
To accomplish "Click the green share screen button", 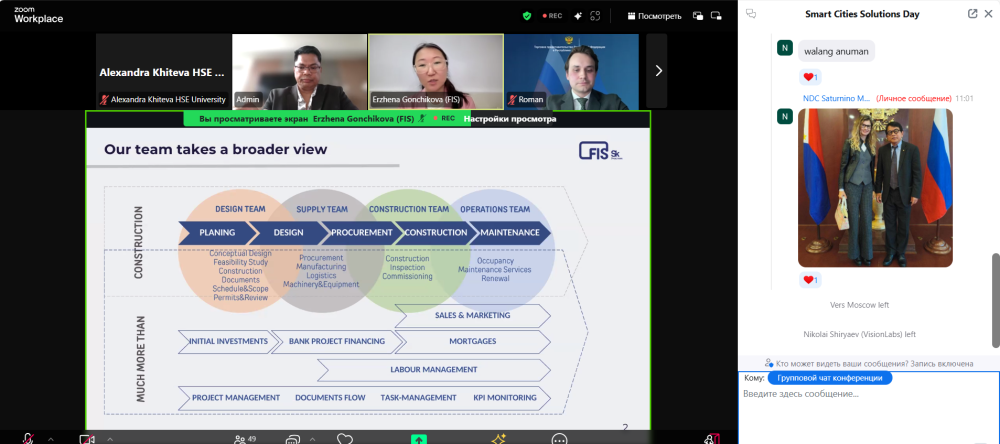I will pos(418,438).
